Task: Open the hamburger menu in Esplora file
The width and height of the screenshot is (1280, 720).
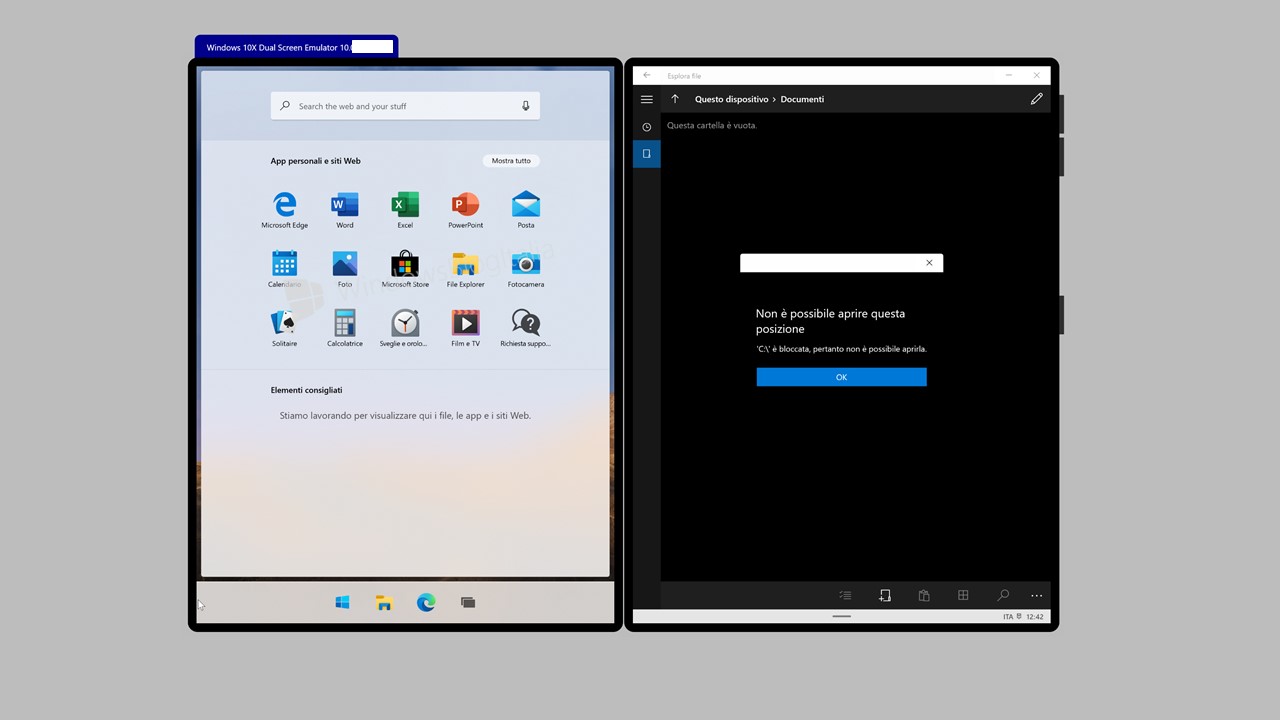Action: [x=647, y=99]
